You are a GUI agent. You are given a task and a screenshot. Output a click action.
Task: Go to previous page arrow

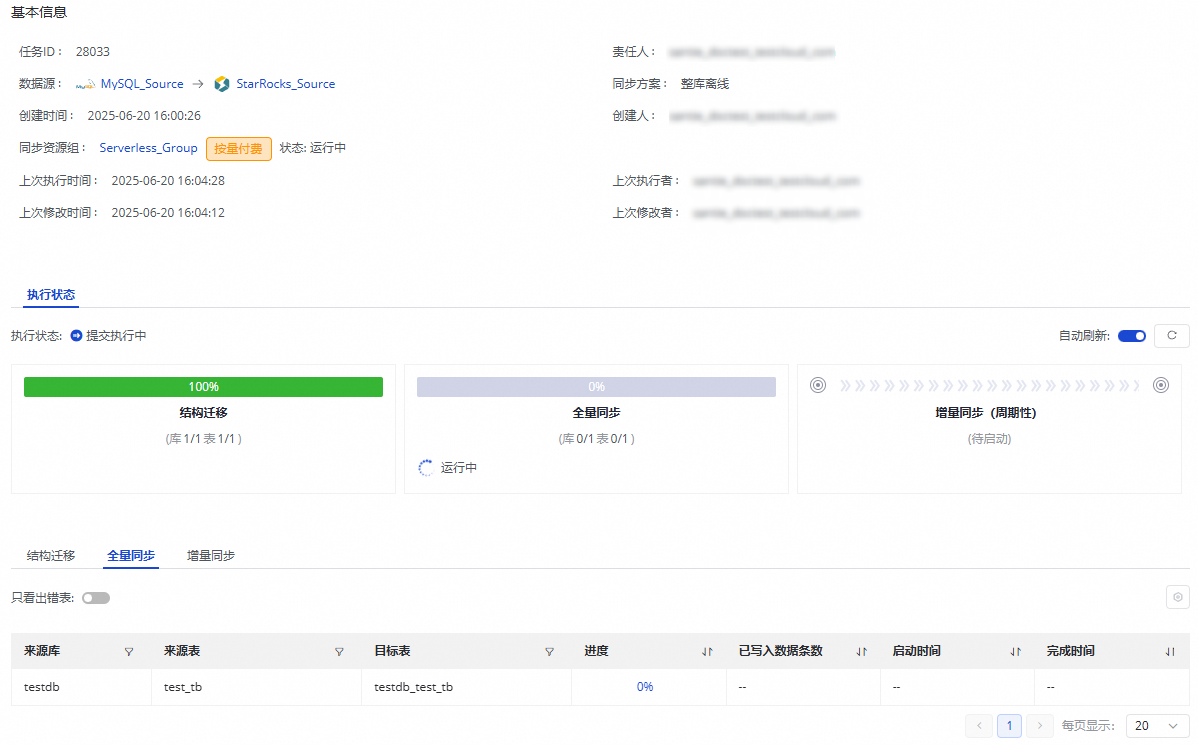(x=979, y=726)
